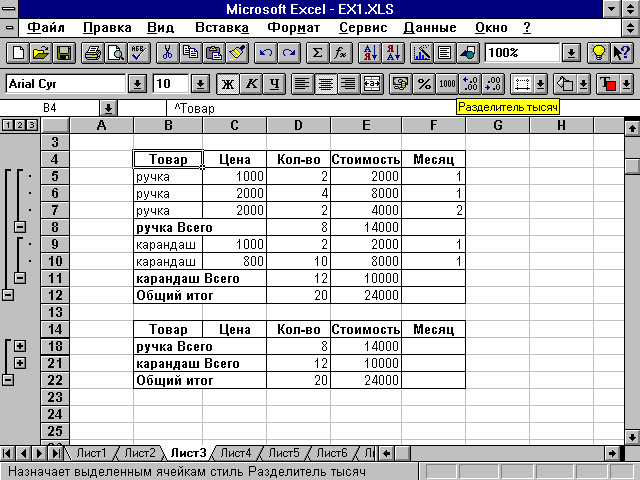Image resolution: width=640 pixels, height=480 pixels.
Task: Open print preview with the magnifier page icon
Action: point(116,53)
